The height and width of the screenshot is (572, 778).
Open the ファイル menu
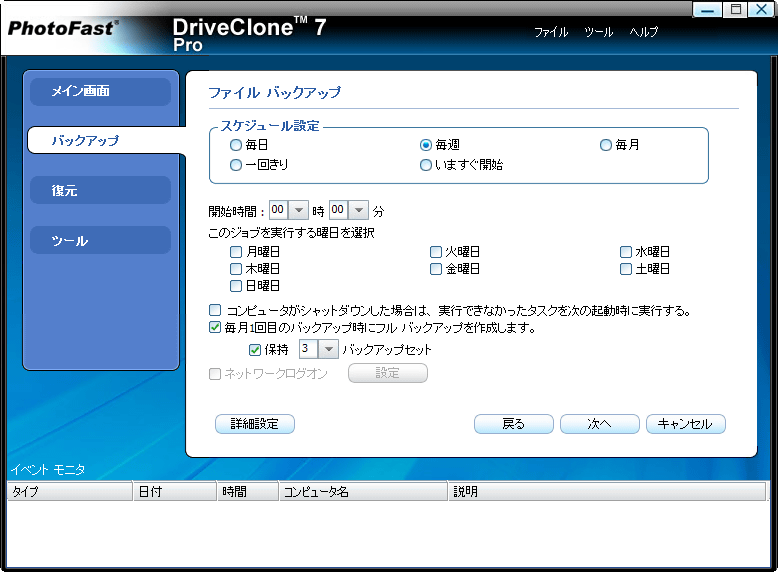click(x=551, y=32)
